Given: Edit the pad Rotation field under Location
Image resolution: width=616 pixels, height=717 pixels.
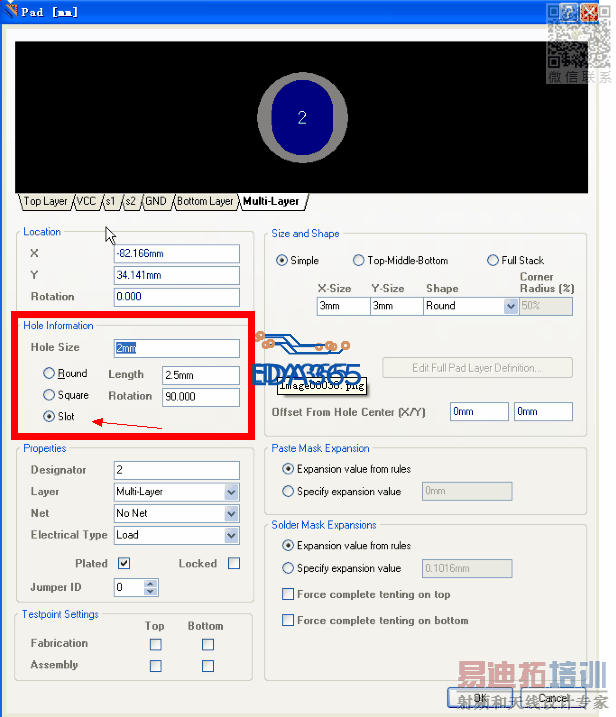Looking at the screenshot, I should [177, 297].
